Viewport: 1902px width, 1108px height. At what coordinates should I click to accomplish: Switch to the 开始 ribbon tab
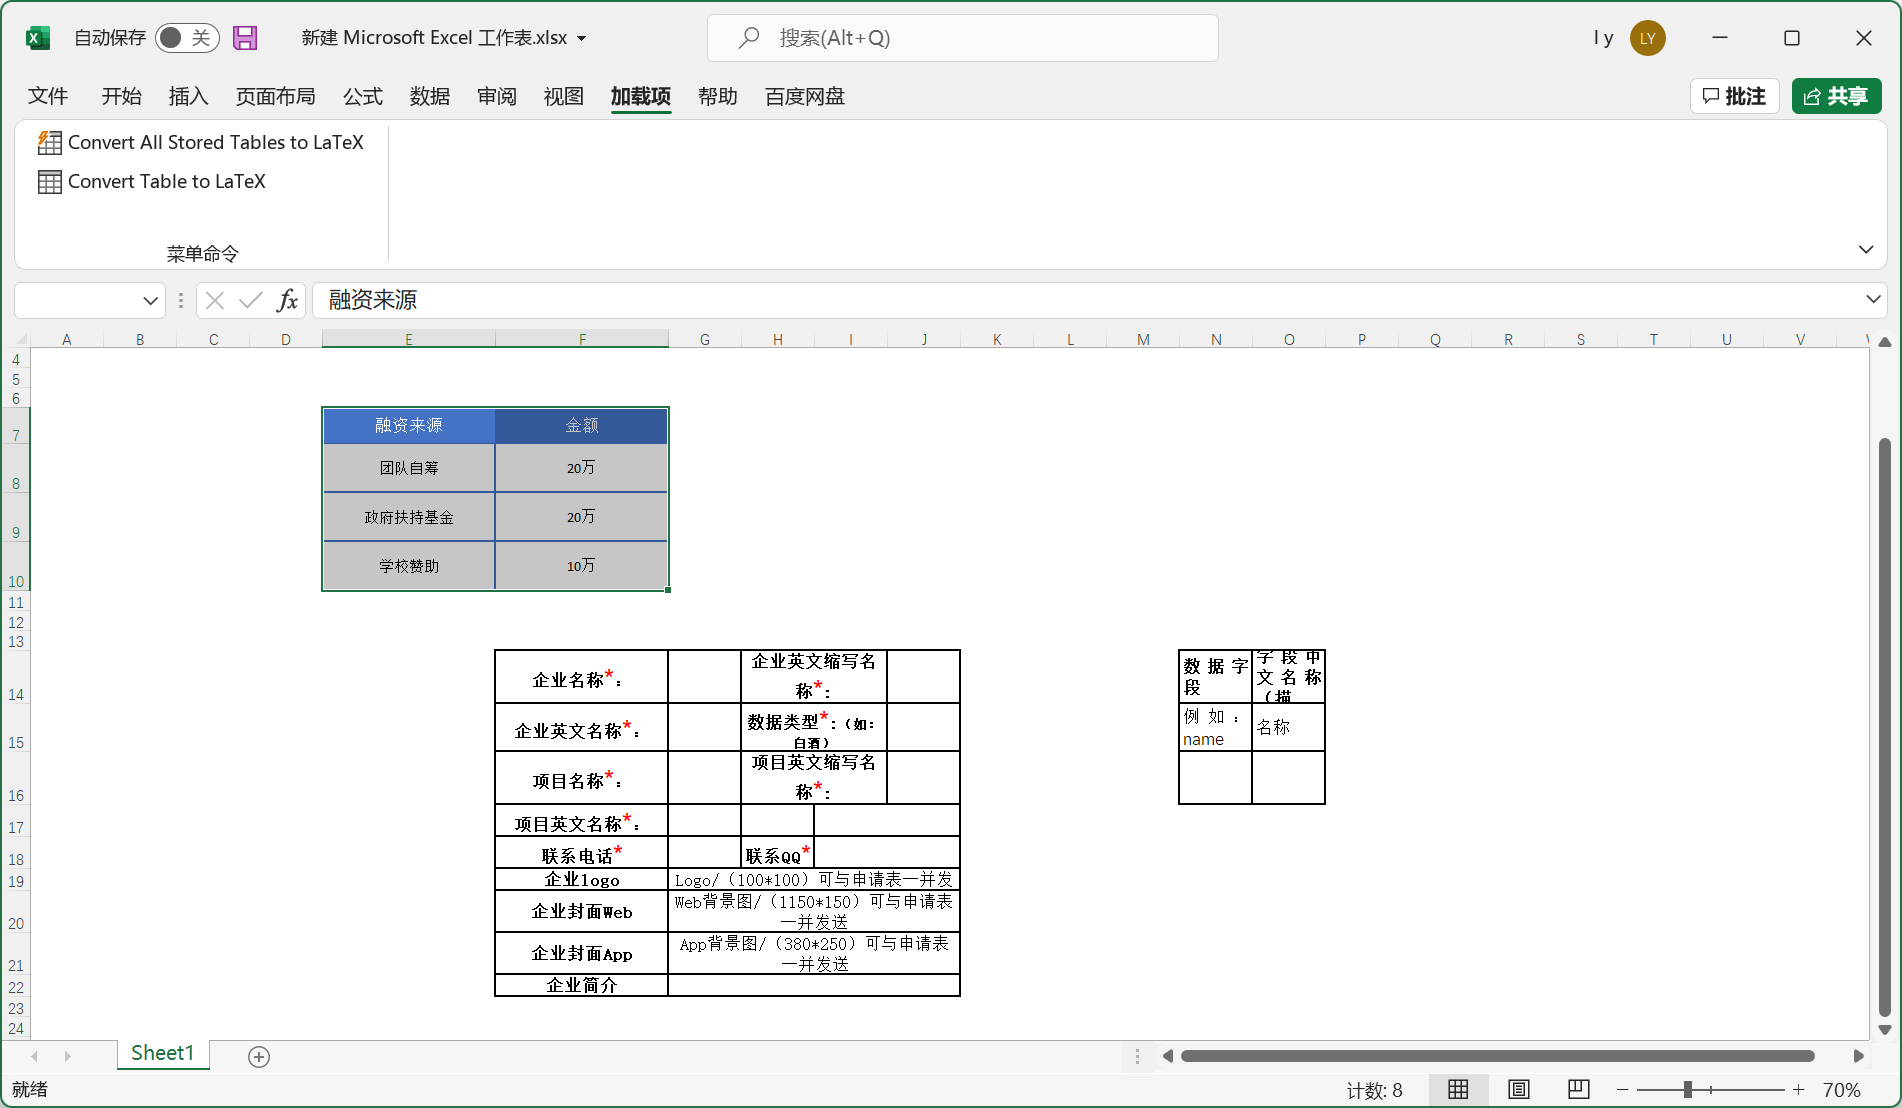tap(121, 96)
